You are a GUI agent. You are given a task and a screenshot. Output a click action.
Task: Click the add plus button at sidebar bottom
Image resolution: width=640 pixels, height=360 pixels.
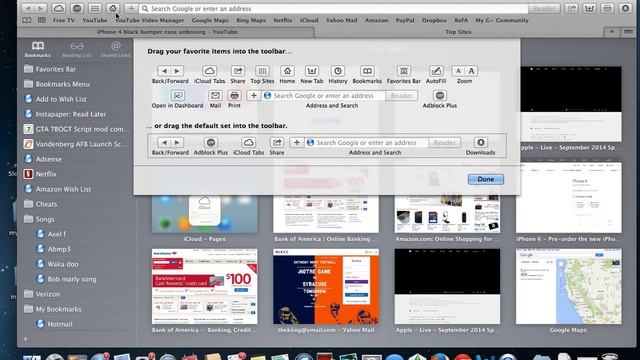click(25, 339)
